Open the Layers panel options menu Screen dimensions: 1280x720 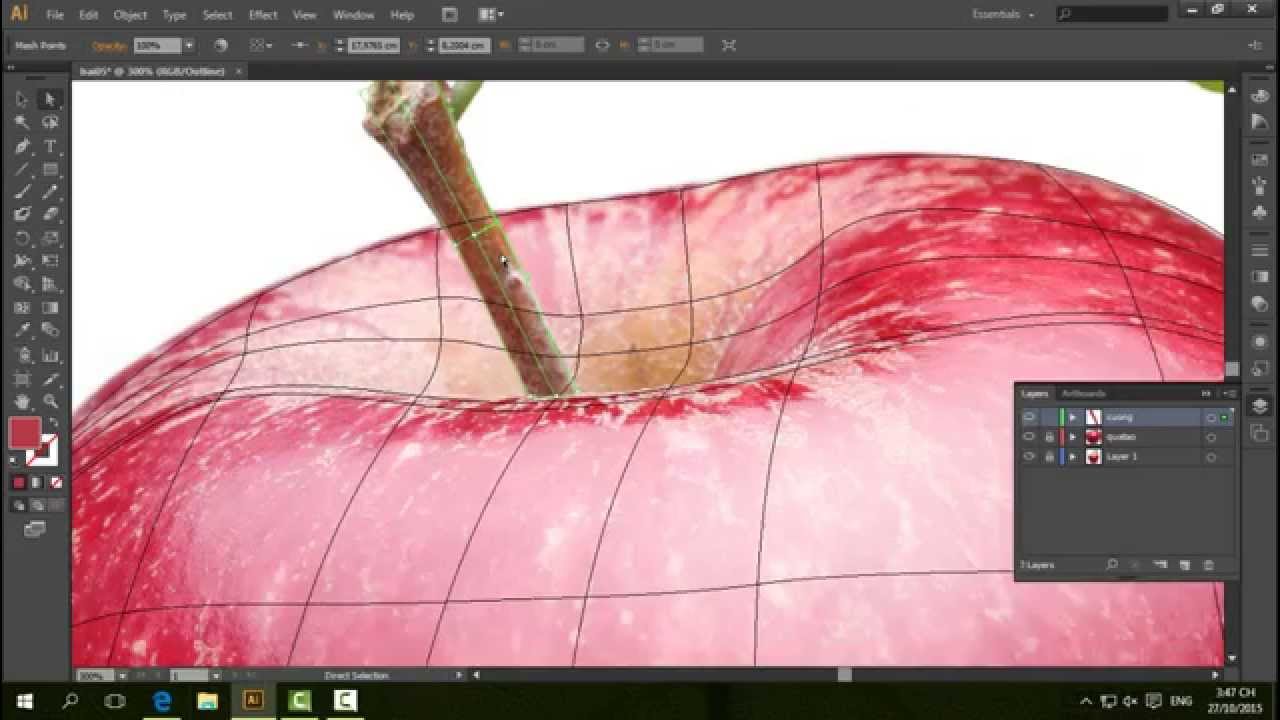click(1229, 394)
